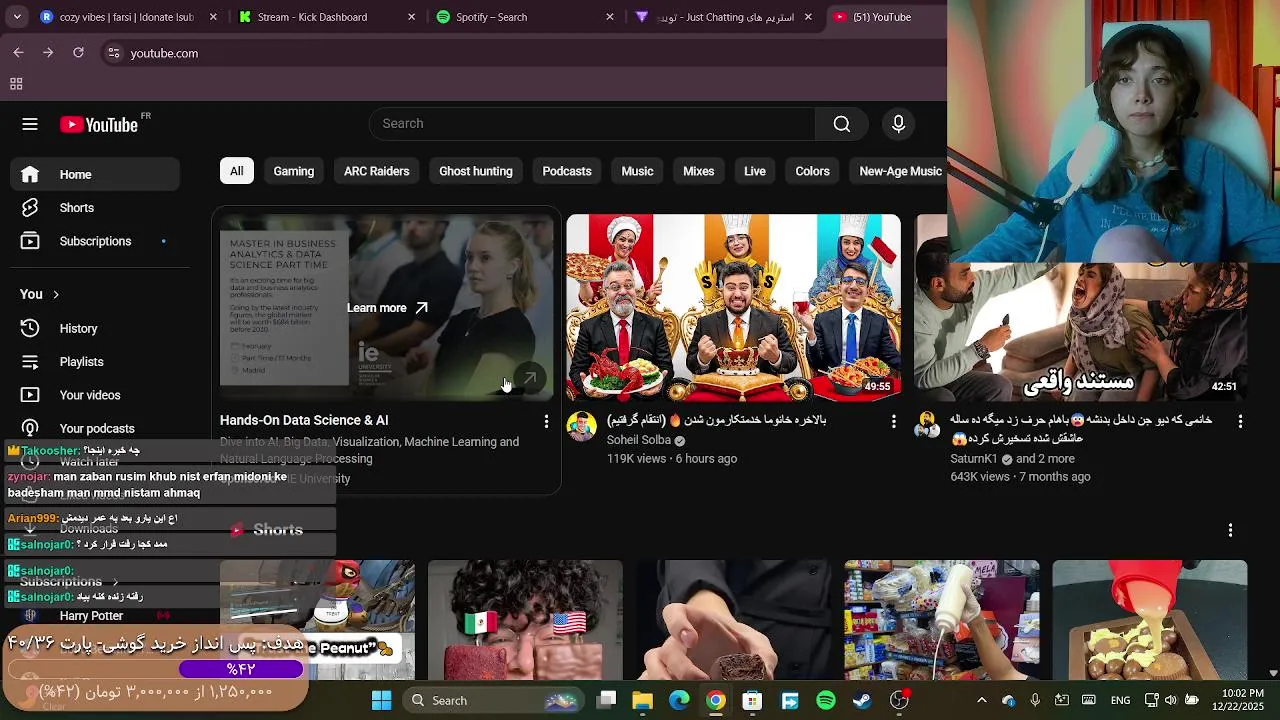Open Soheil Solba channel name link

(639, 440)
